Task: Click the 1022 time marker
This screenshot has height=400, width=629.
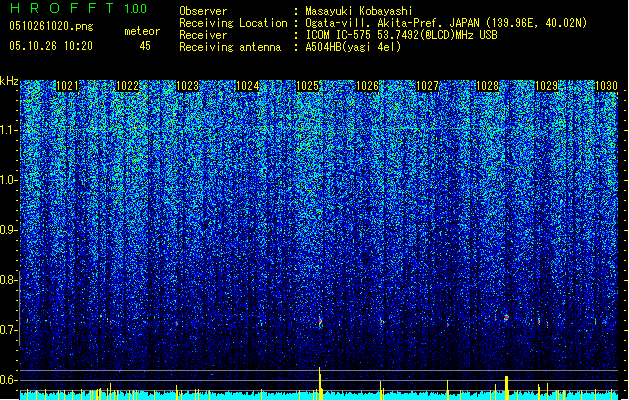Action: pos(127,86)
